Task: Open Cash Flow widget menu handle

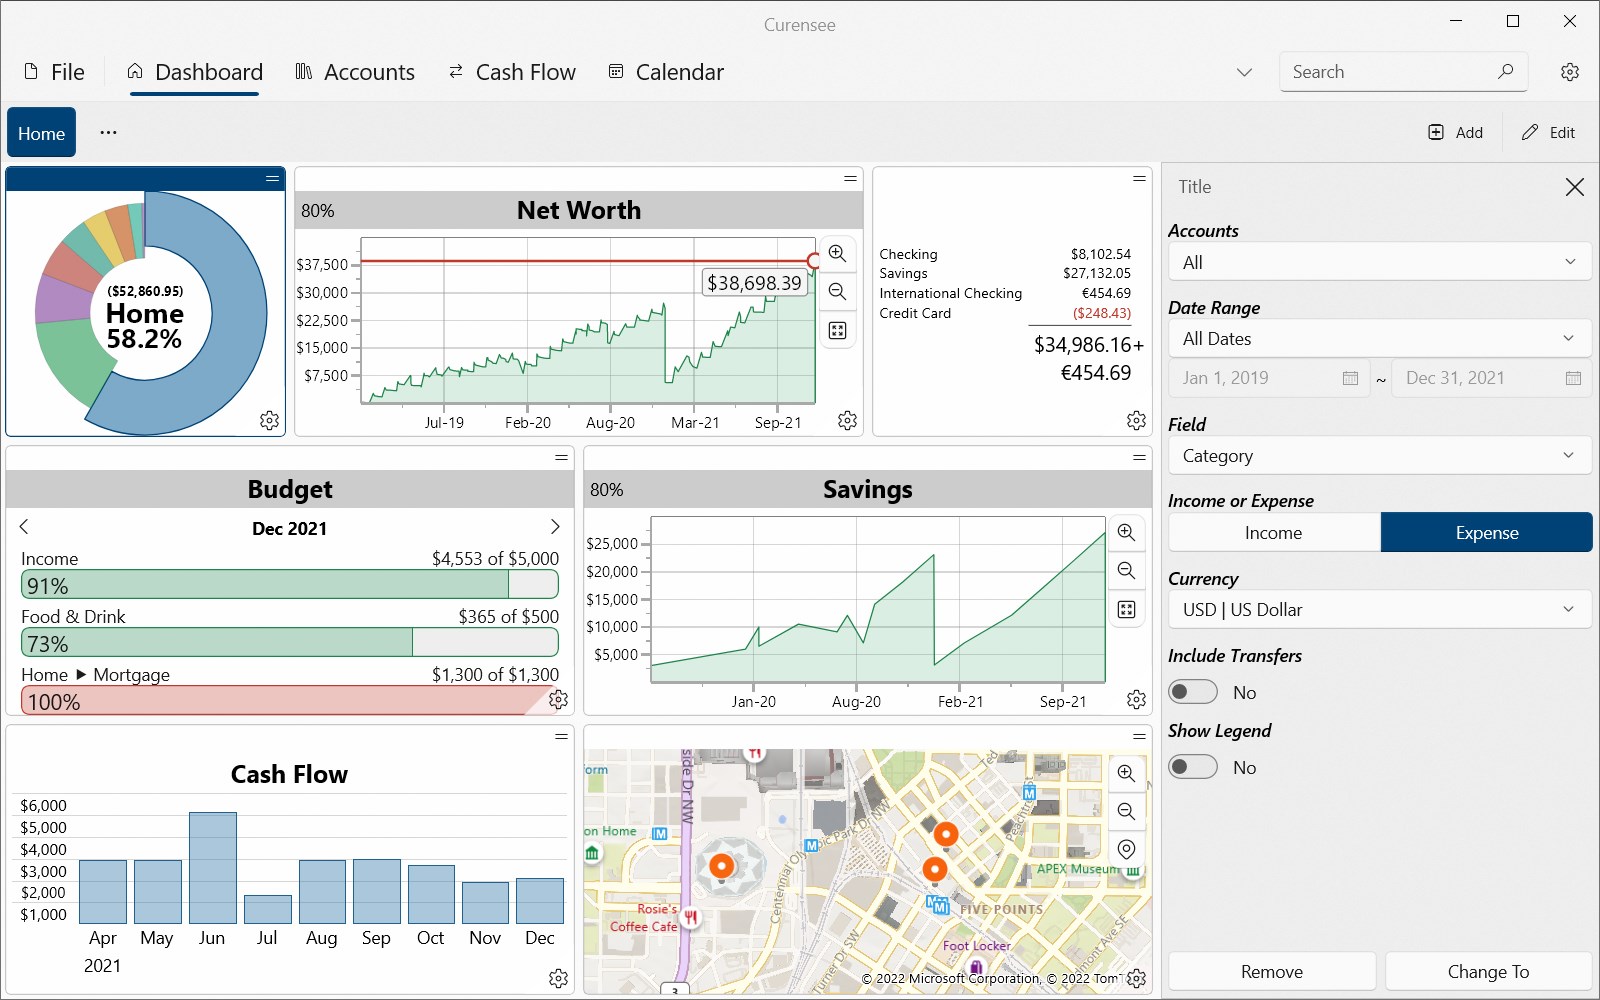Action: point(561,736)
